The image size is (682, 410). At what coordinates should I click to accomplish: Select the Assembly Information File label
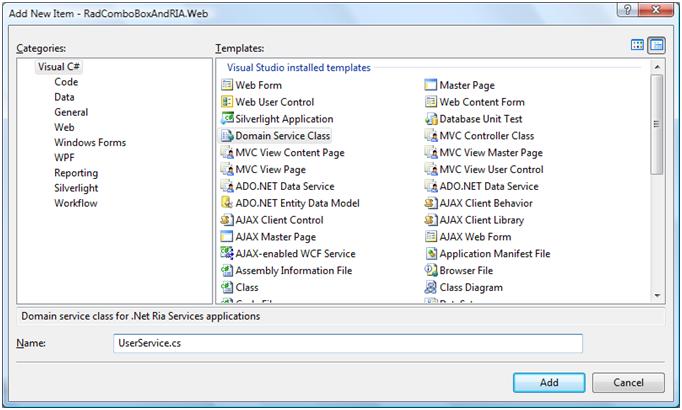pyautogui.click(x=294, y=270)
